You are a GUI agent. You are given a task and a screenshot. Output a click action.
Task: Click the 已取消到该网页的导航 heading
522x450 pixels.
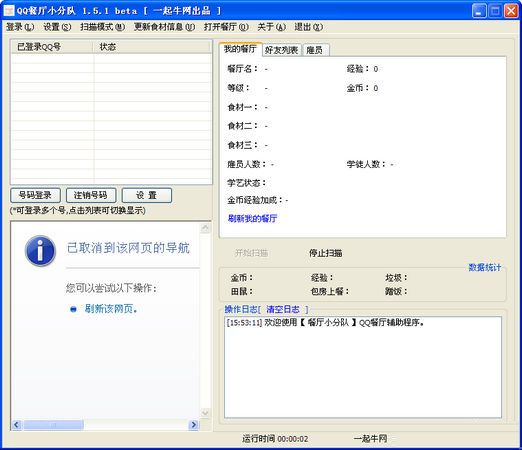click(x=128, y=248)
